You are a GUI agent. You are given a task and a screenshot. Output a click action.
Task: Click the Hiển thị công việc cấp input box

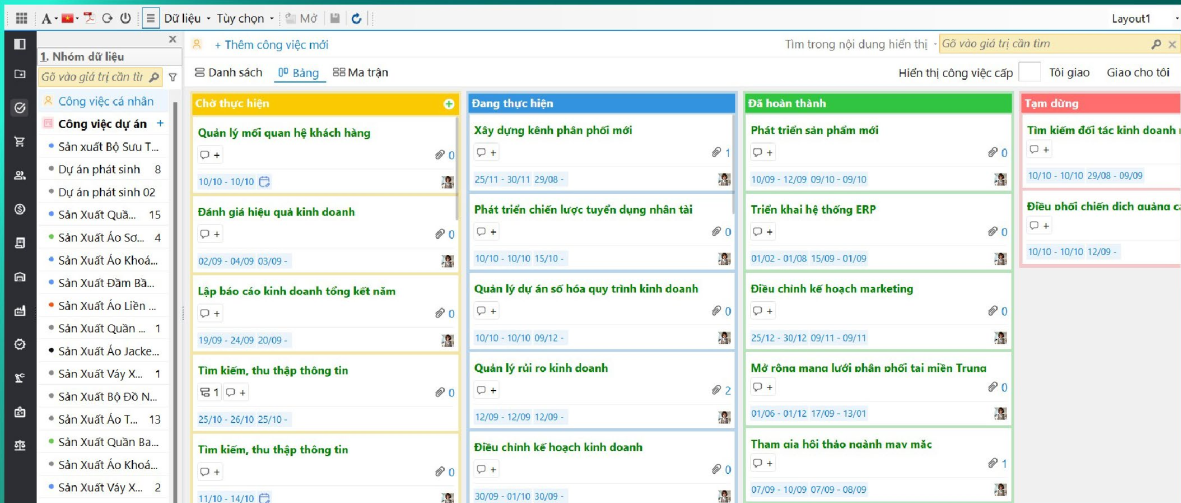point(1029,73)
